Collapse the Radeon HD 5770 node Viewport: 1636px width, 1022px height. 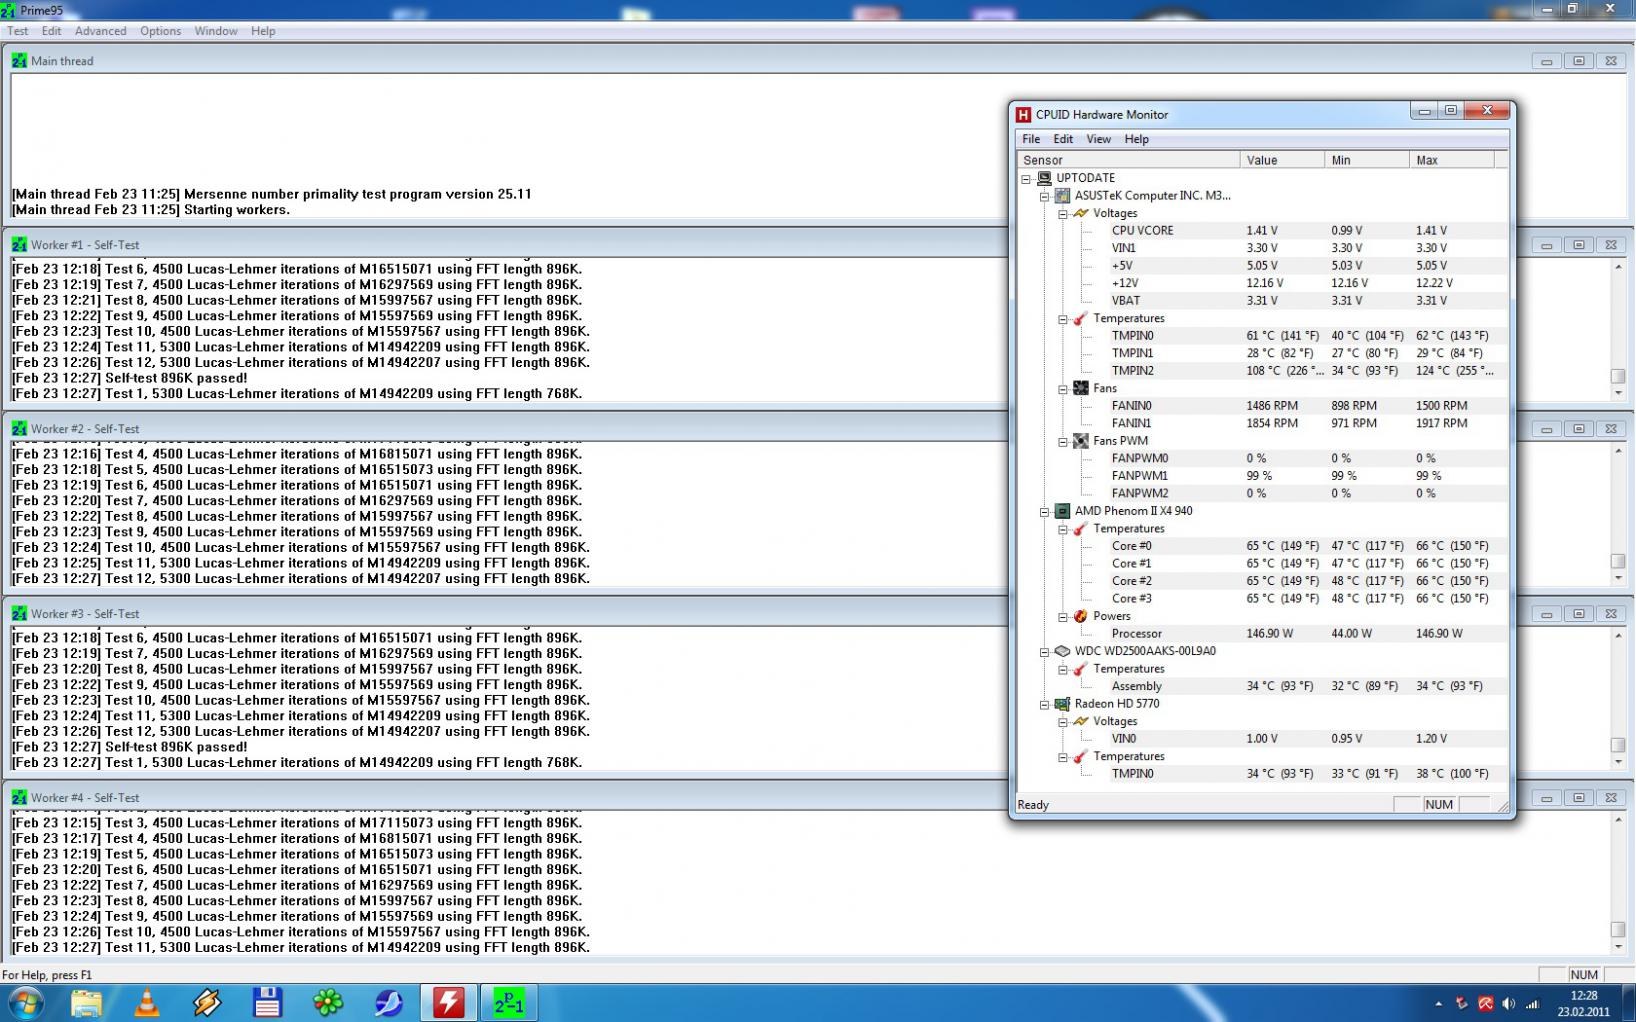click(1044, 704)
